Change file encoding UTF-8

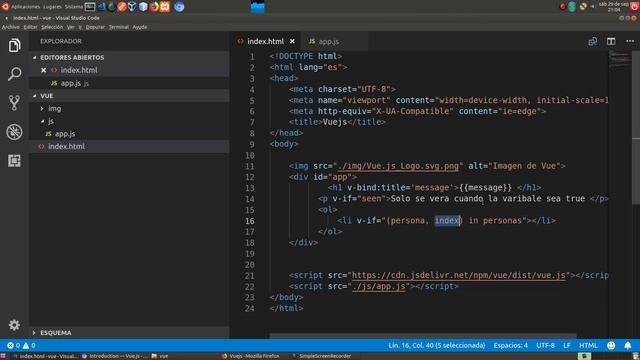(x=545, y=345)
